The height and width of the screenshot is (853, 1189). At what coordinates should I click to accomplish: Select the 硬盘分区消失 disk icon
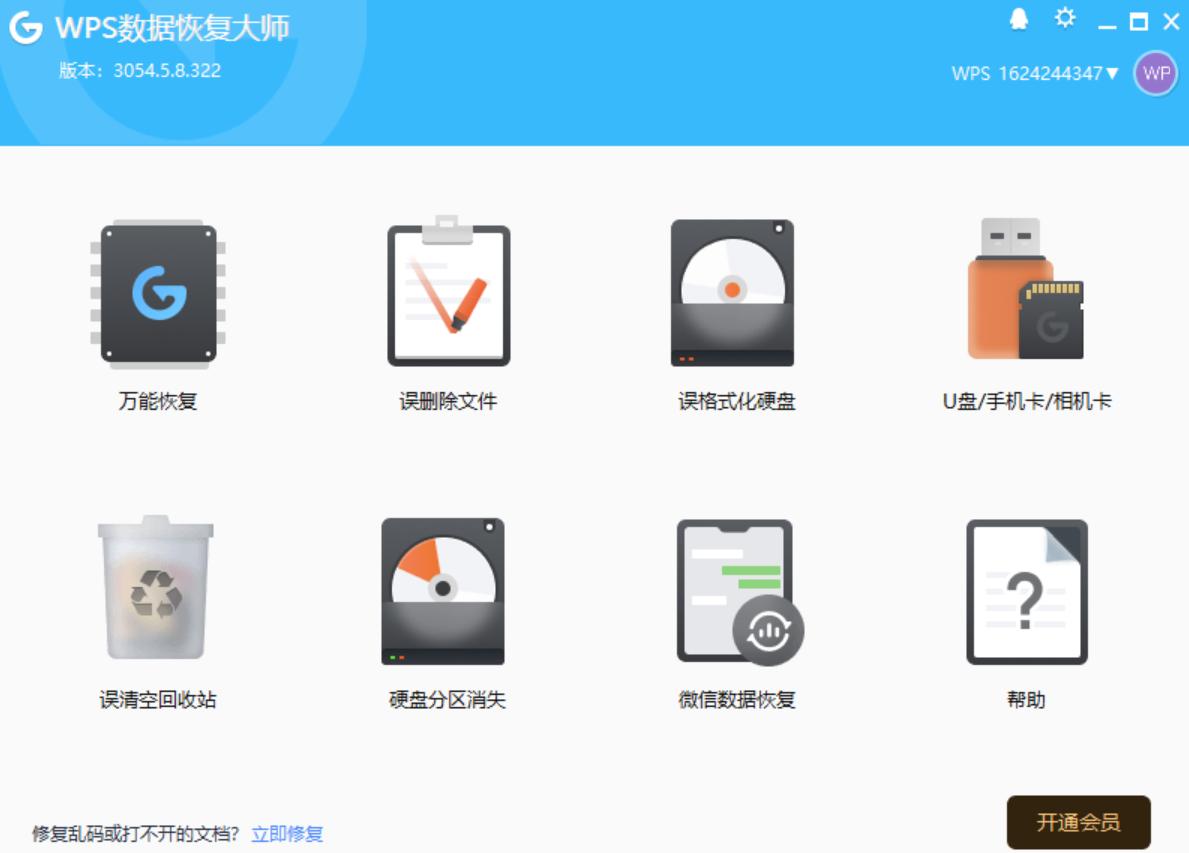click(x=443, y=591)
